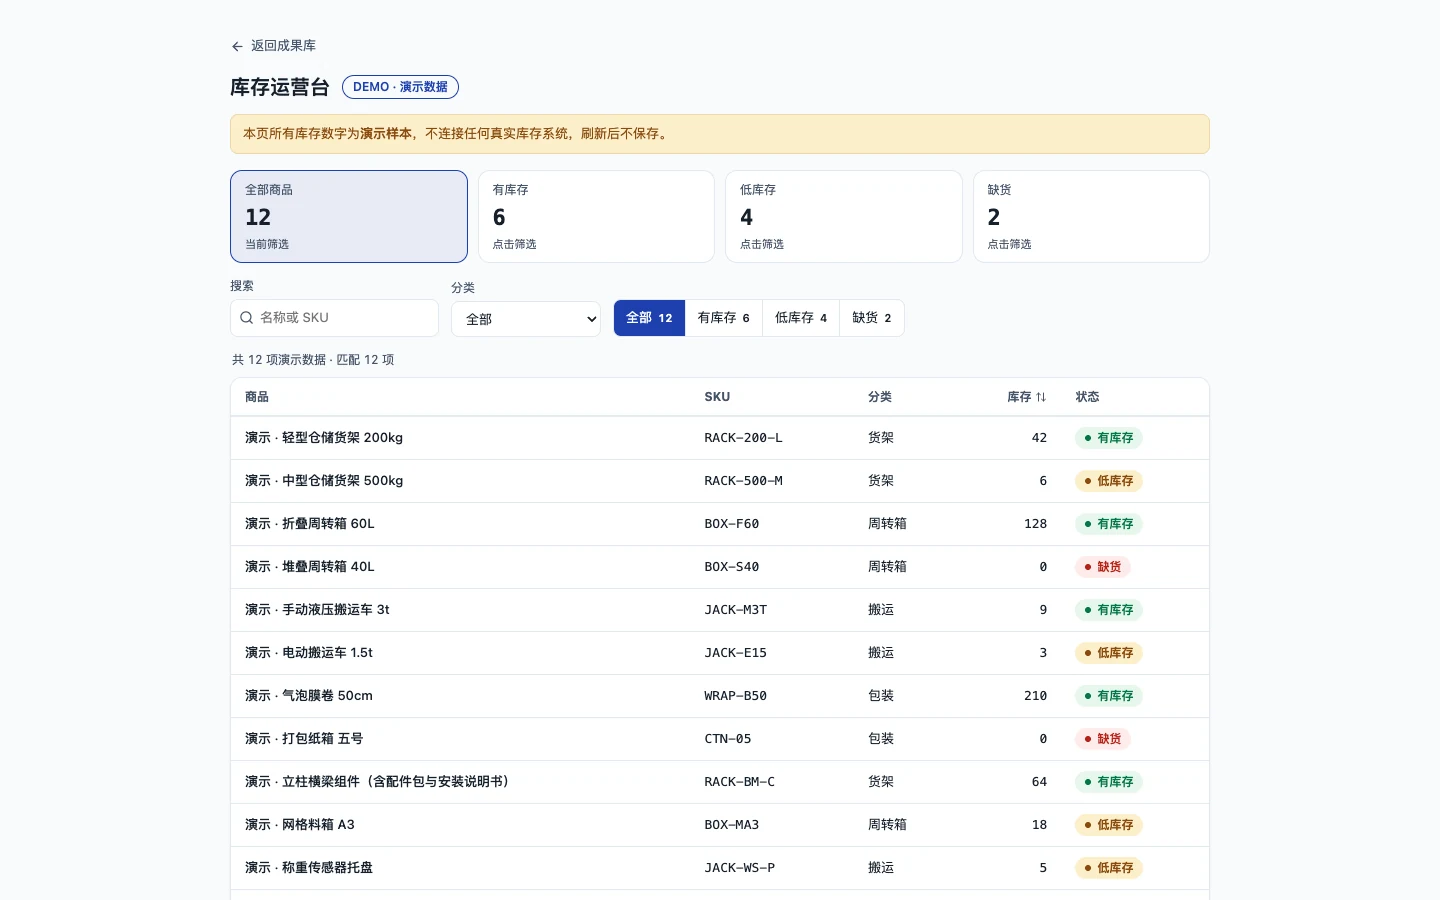Click the 有库存 status badge for WRAP-B50
The width and height of the screenshot is (1440, 900).
coord(1108,696)
